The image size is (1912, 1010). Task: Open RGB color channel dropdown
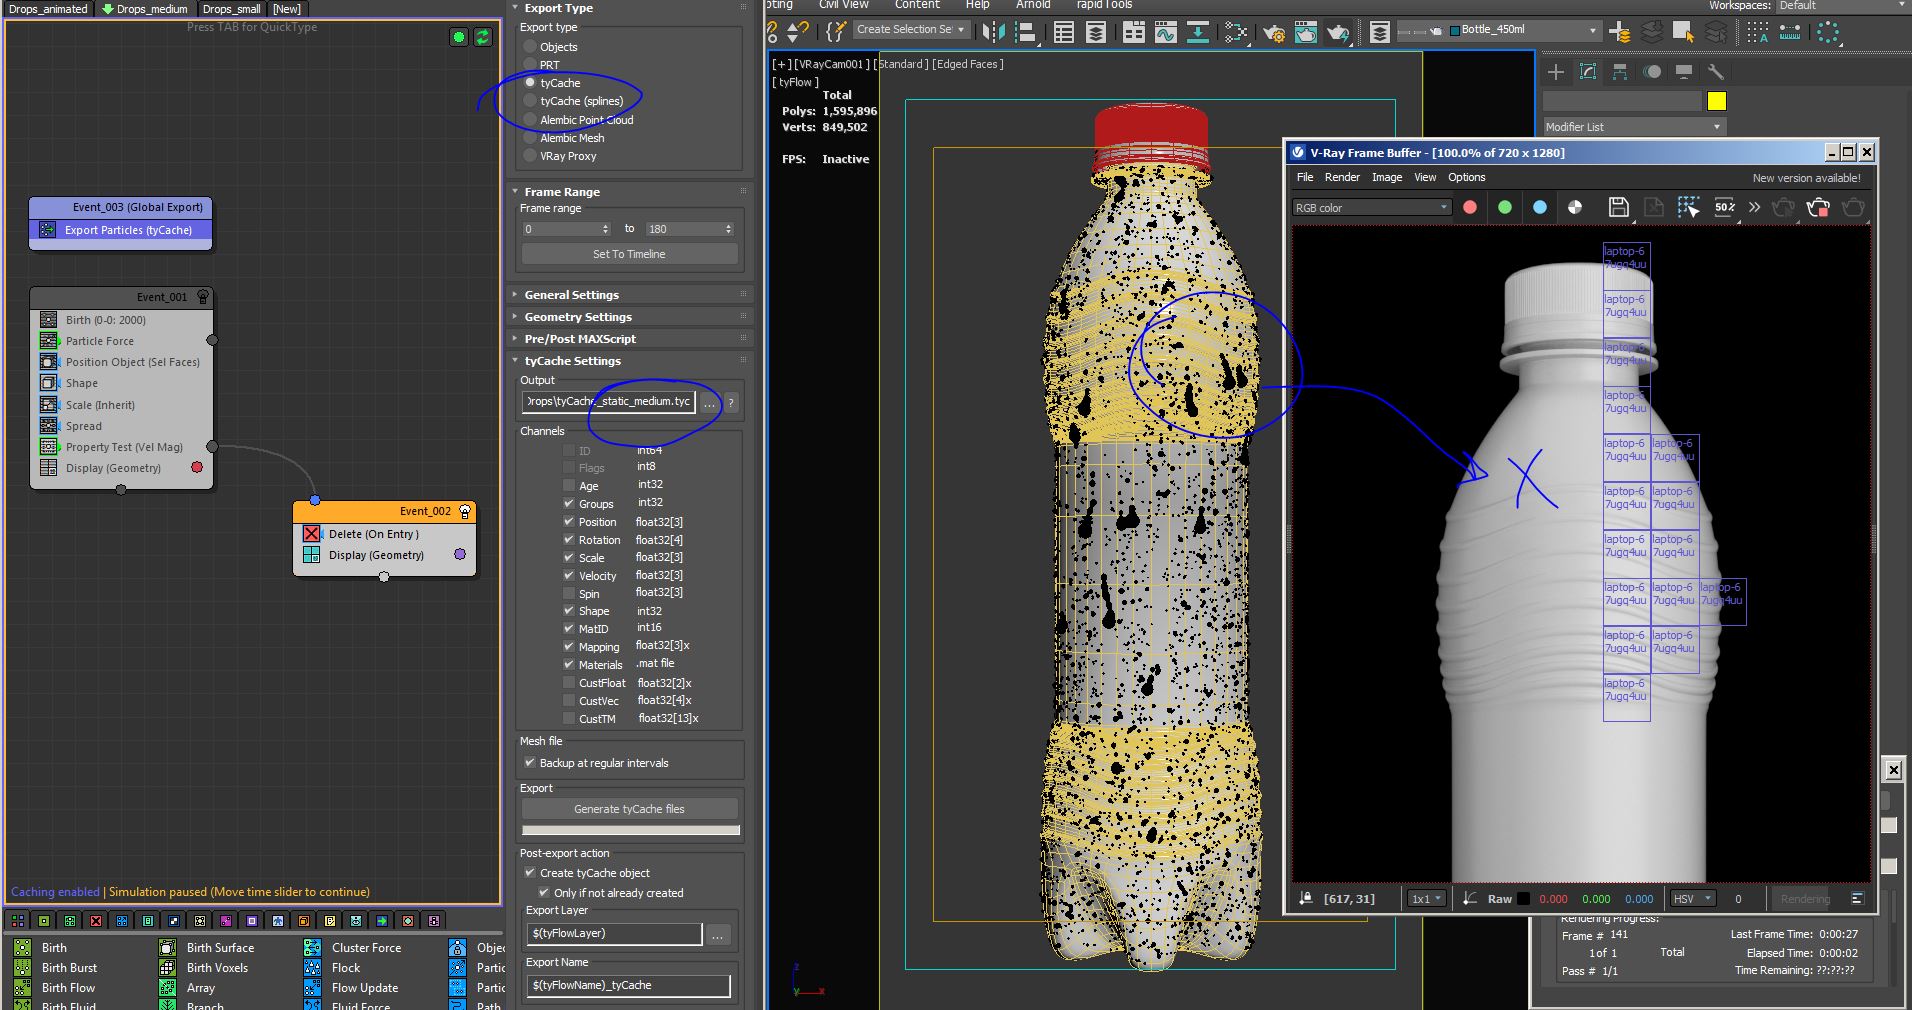point(1371,208)
